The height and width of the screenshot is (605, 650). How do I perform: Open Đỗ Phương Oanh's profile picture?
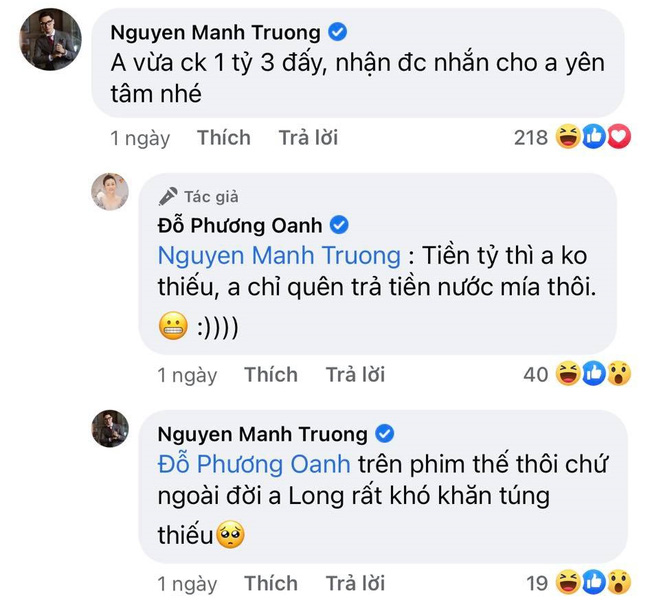pyautogui.click(x=110, y=192)
